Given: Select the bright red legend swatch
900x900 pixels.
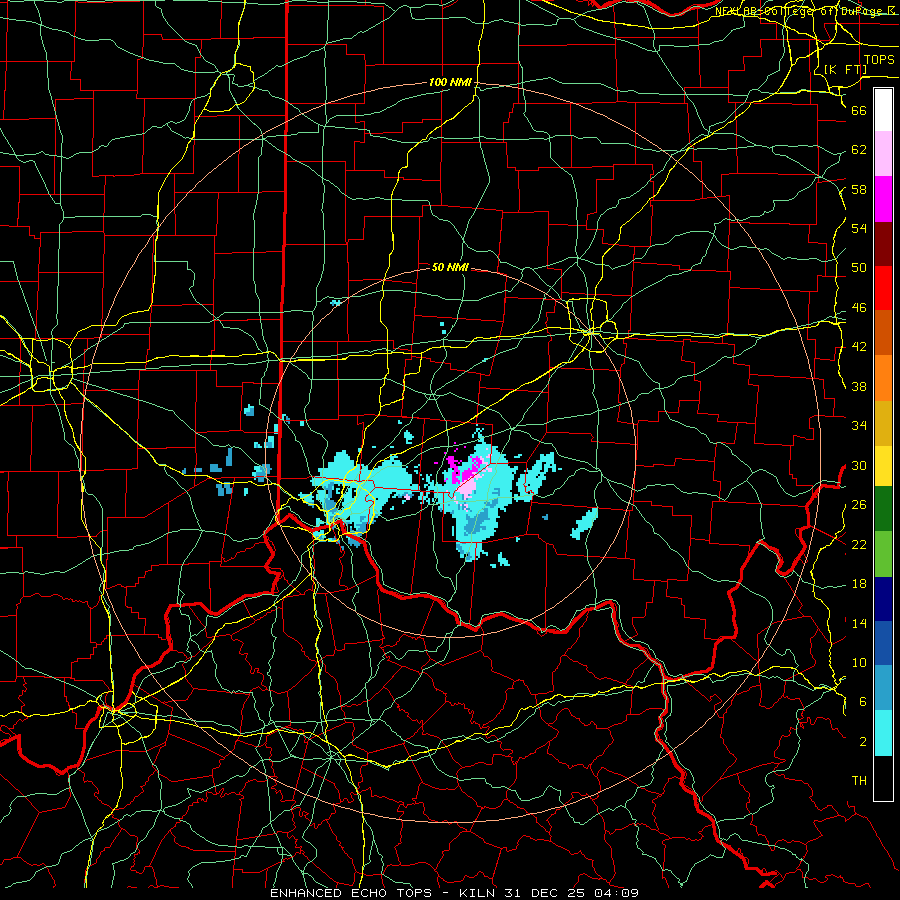Looking at the screenshot, I should (x=883, y=288).
